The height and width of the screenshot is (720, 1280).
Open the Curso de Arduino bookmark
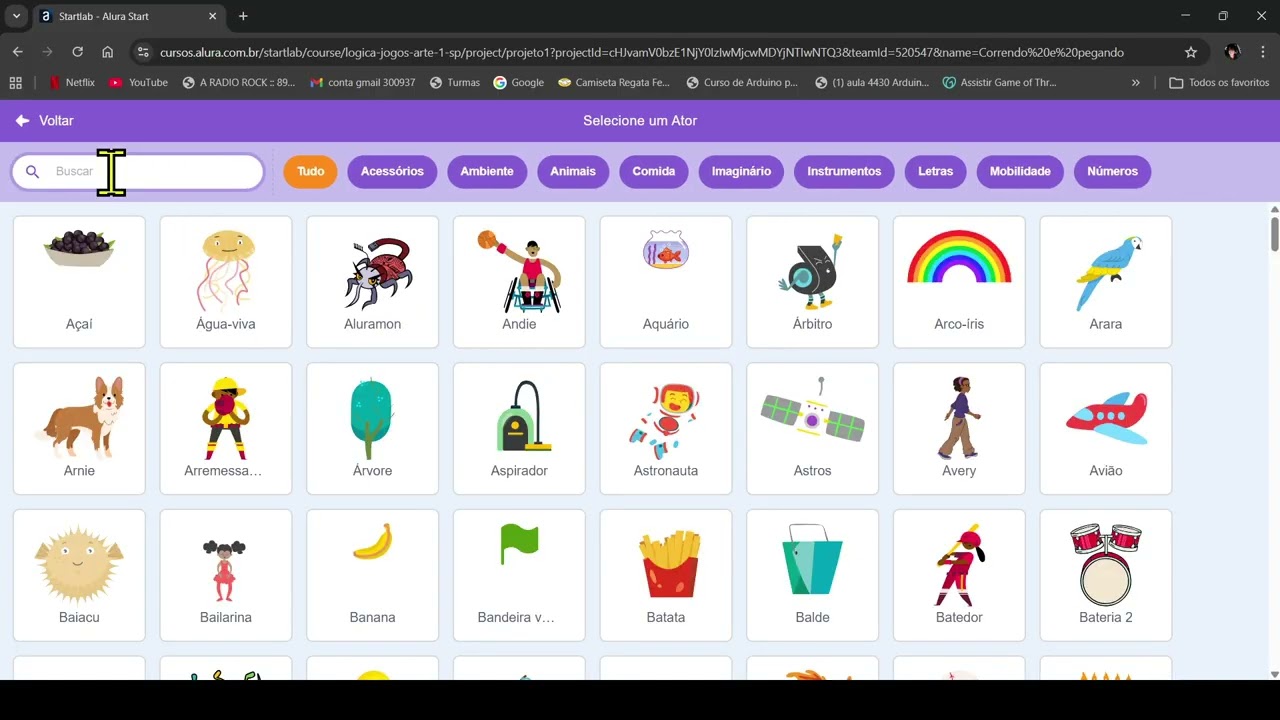743,83
